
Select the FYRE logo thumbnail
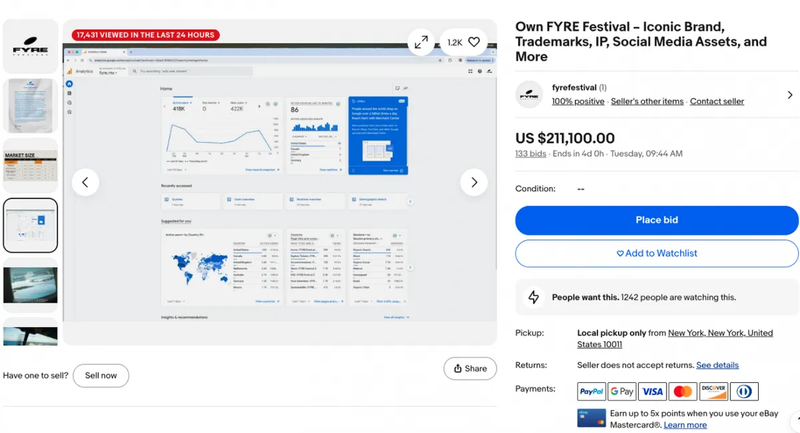[31, 46]
